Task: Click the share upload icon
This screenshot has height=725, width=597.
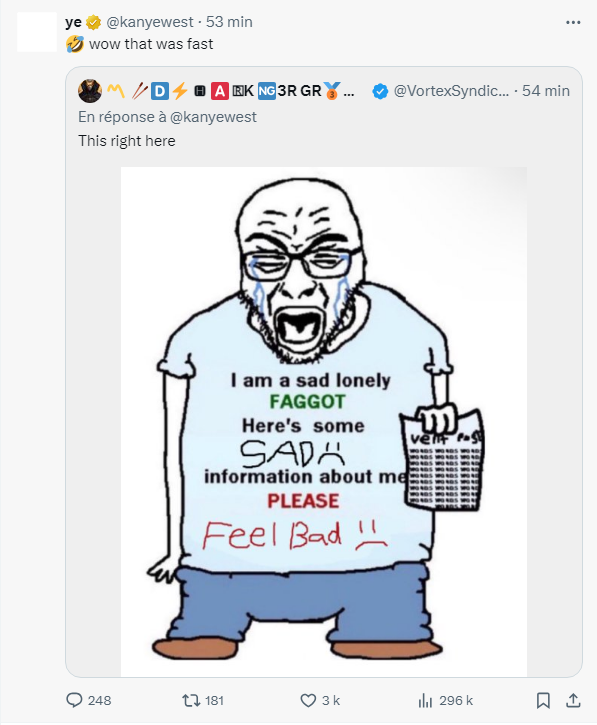Action: coord(573,700)
